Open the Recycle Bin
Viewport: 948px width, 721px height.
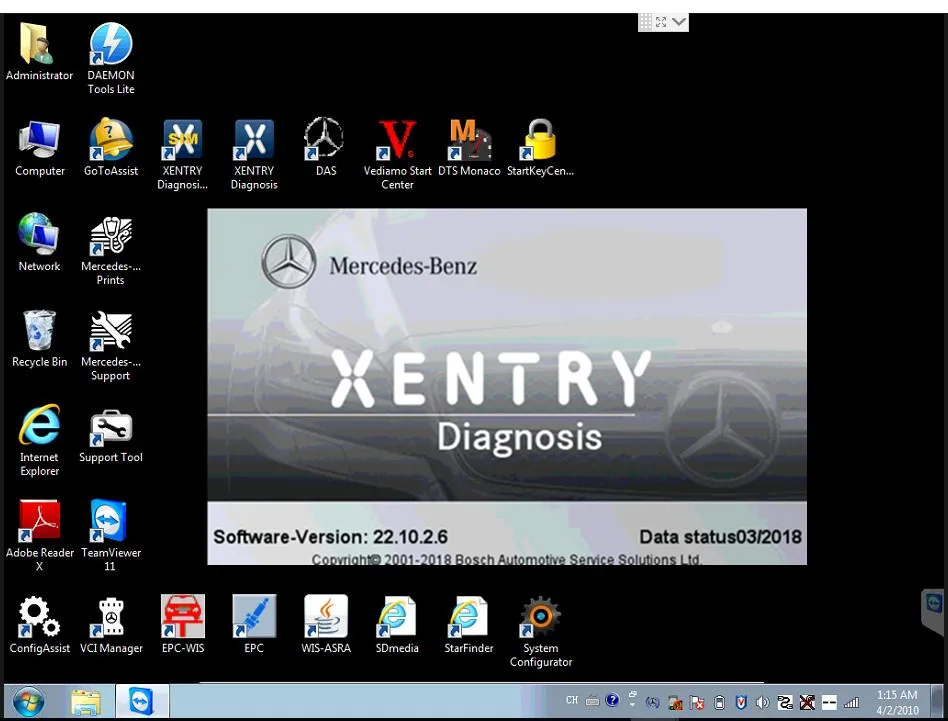coord(39,338)
